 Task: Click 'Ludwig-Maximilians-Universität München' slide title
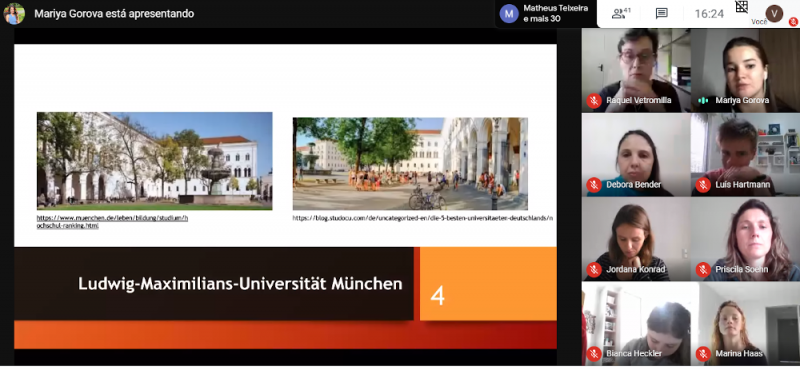click(x=240, y=284)
